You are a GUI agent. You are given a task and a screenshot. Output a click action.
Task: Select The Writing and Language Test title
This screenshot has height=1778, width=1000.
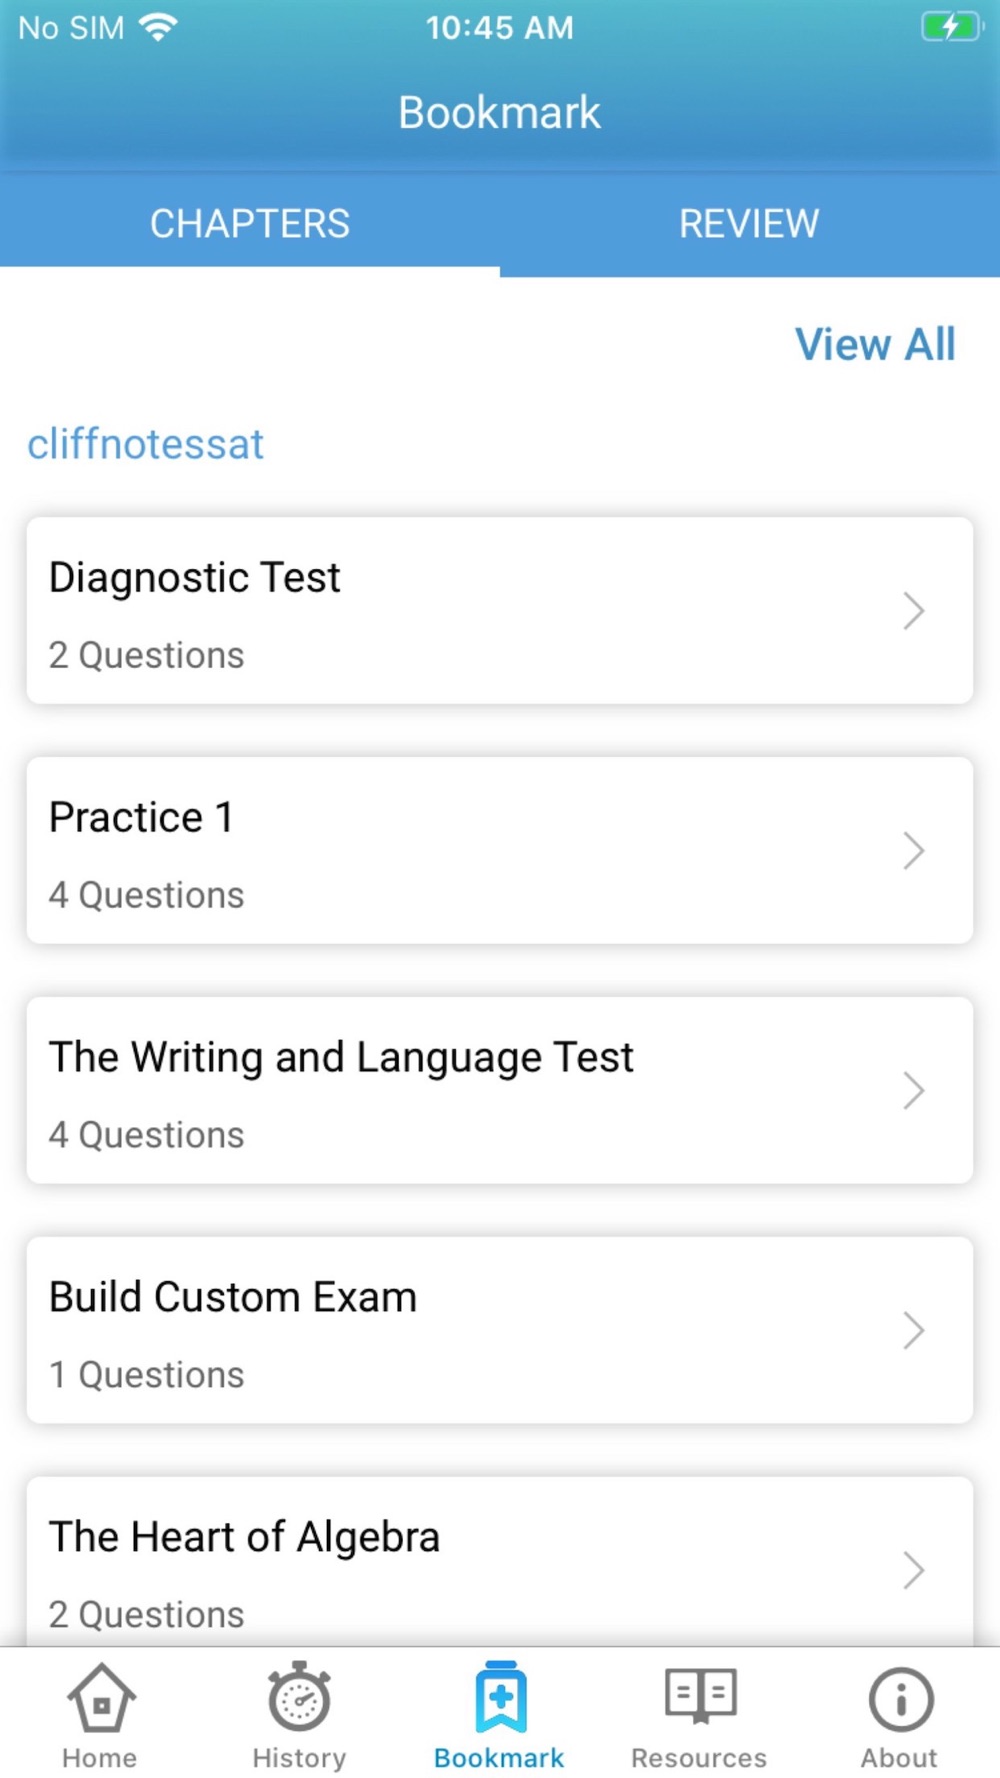point(341,1058)
